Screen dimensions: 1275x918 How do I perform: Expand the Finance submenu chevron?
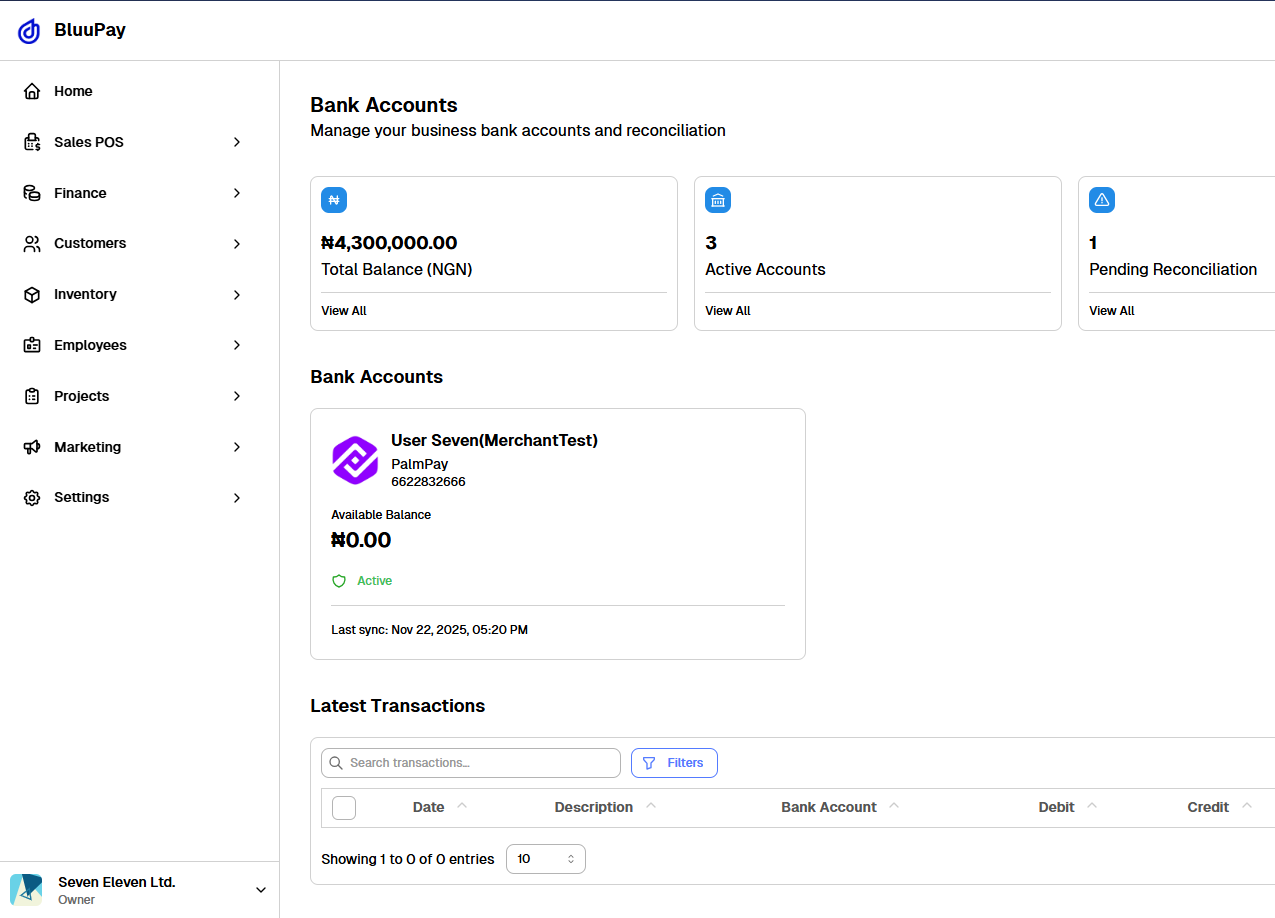click(x=237, y=193)
